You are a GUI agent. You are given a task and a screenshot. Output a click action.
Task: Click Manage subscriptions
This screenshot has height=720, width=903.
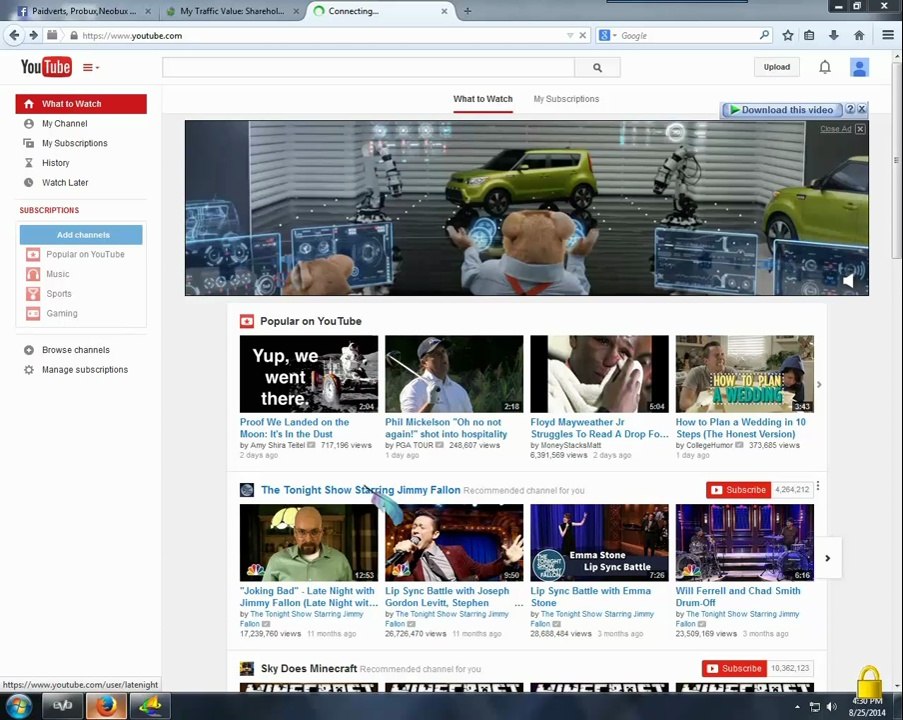[x=85, y=370]
